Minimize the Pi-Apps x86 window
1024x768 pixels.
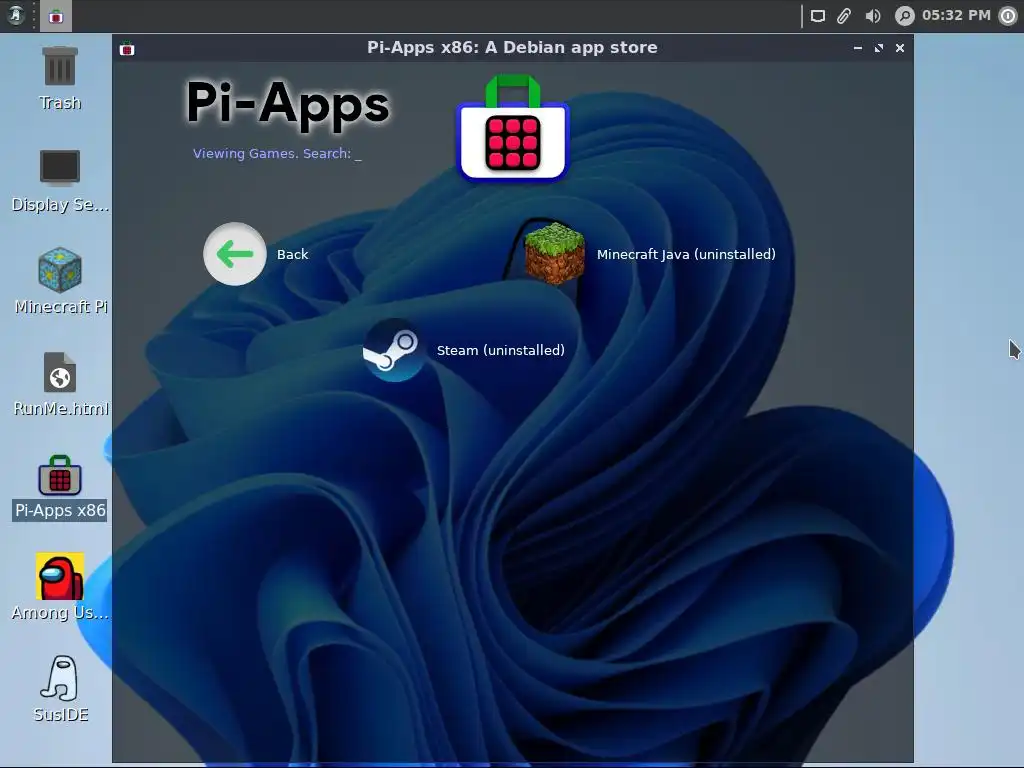point(857,48)
